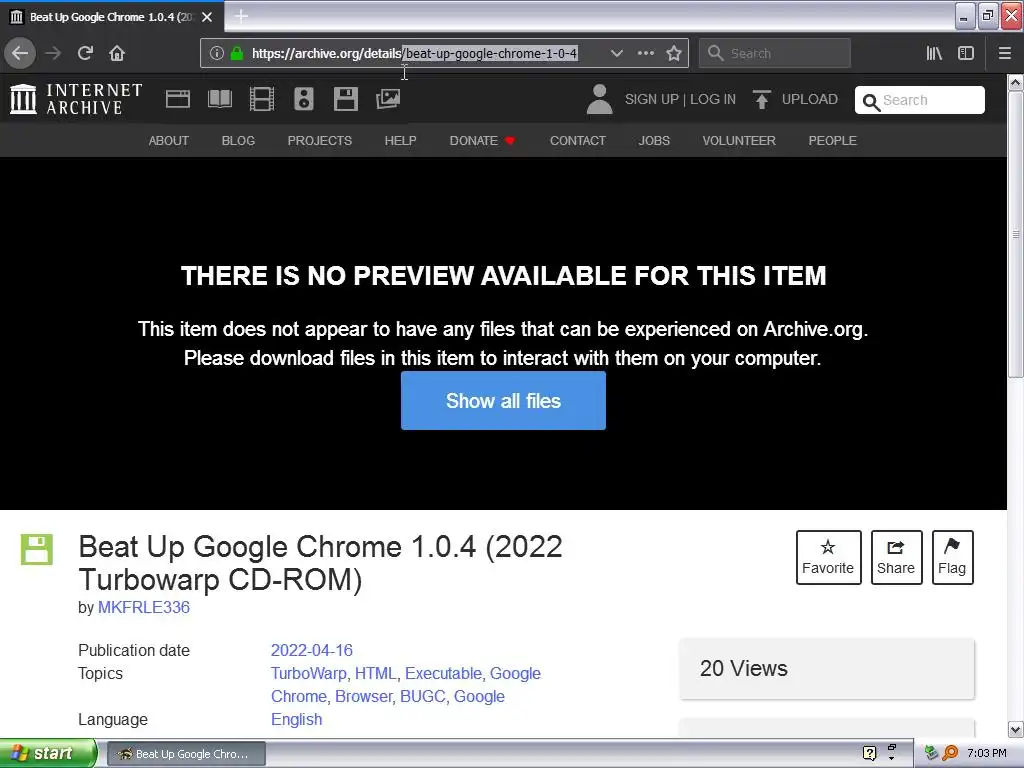Open the Texts book icon
The image size is (1024, 768).
(x=219, y=99)
